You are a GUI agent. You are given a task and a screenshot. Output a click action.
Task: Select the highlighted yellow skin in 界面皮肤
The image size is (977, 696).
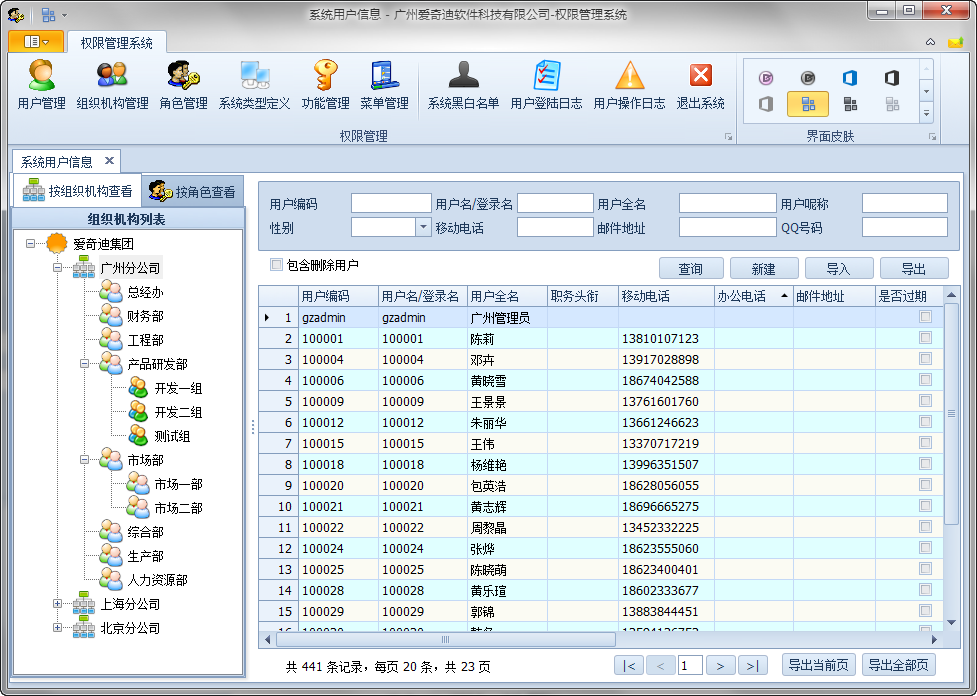coord(808,104)
